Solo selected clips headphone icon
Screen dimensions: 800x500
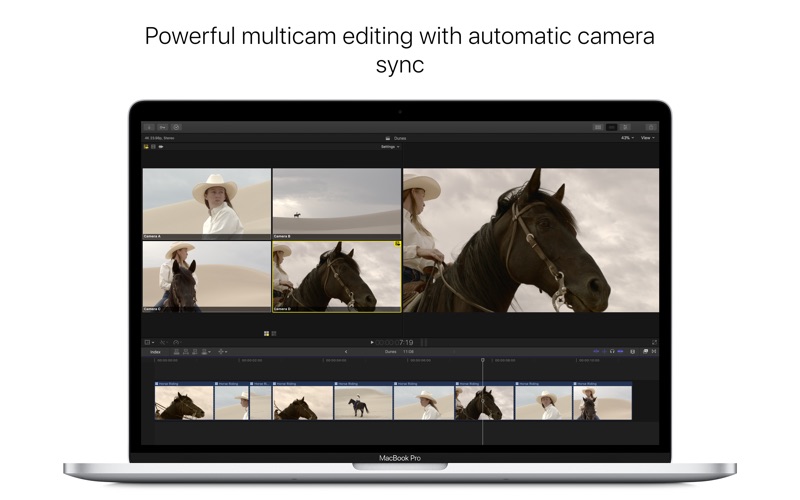(612, 352)
